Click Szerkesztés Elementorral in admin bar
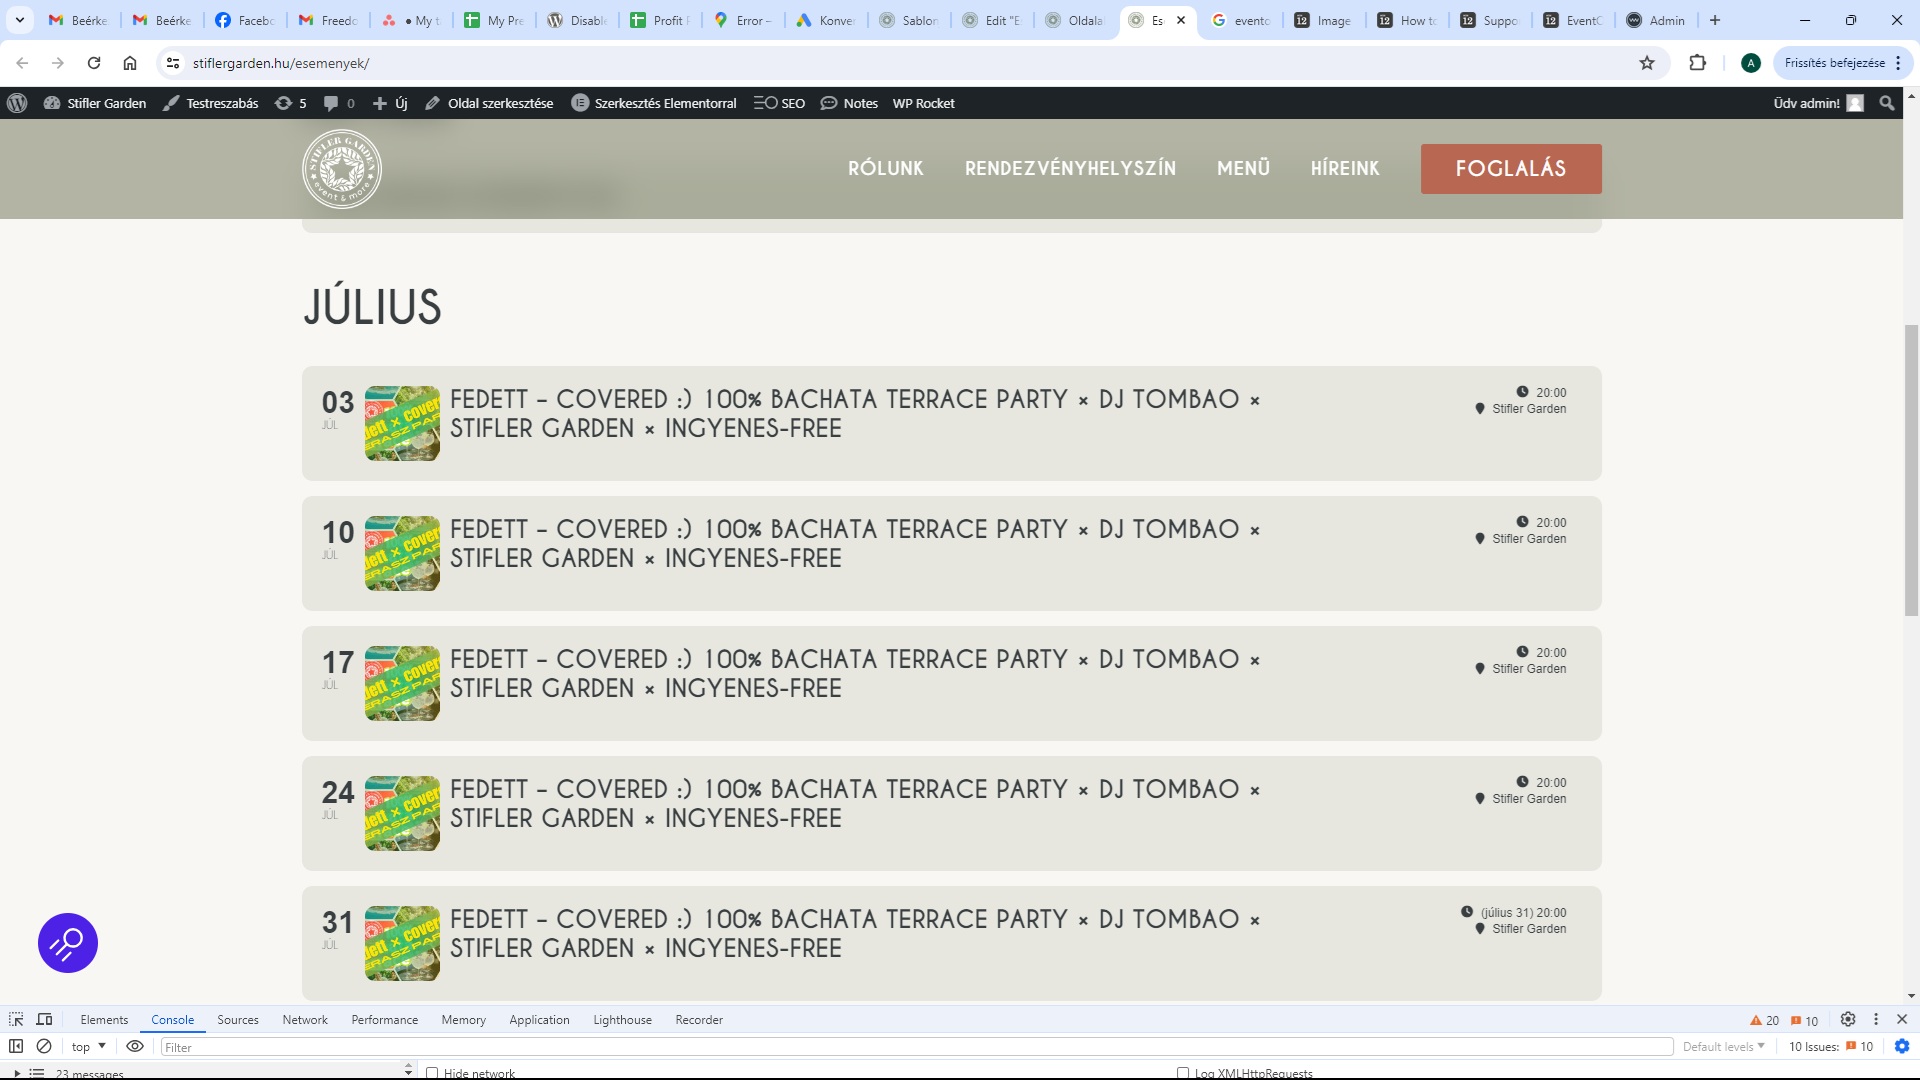1920x1080 pixels. 654,103
